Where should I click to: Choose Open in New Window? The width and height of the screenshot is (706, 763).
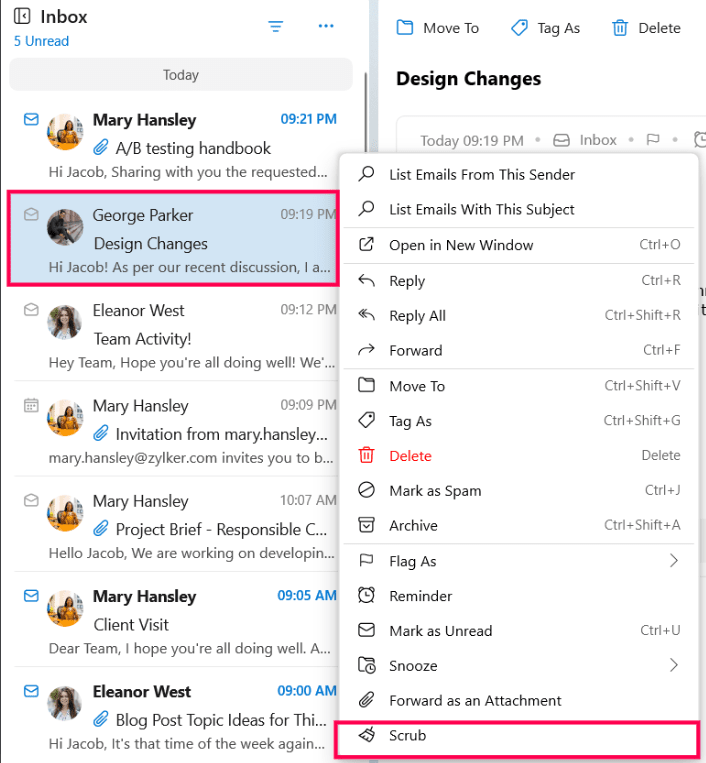click(519, 245)
